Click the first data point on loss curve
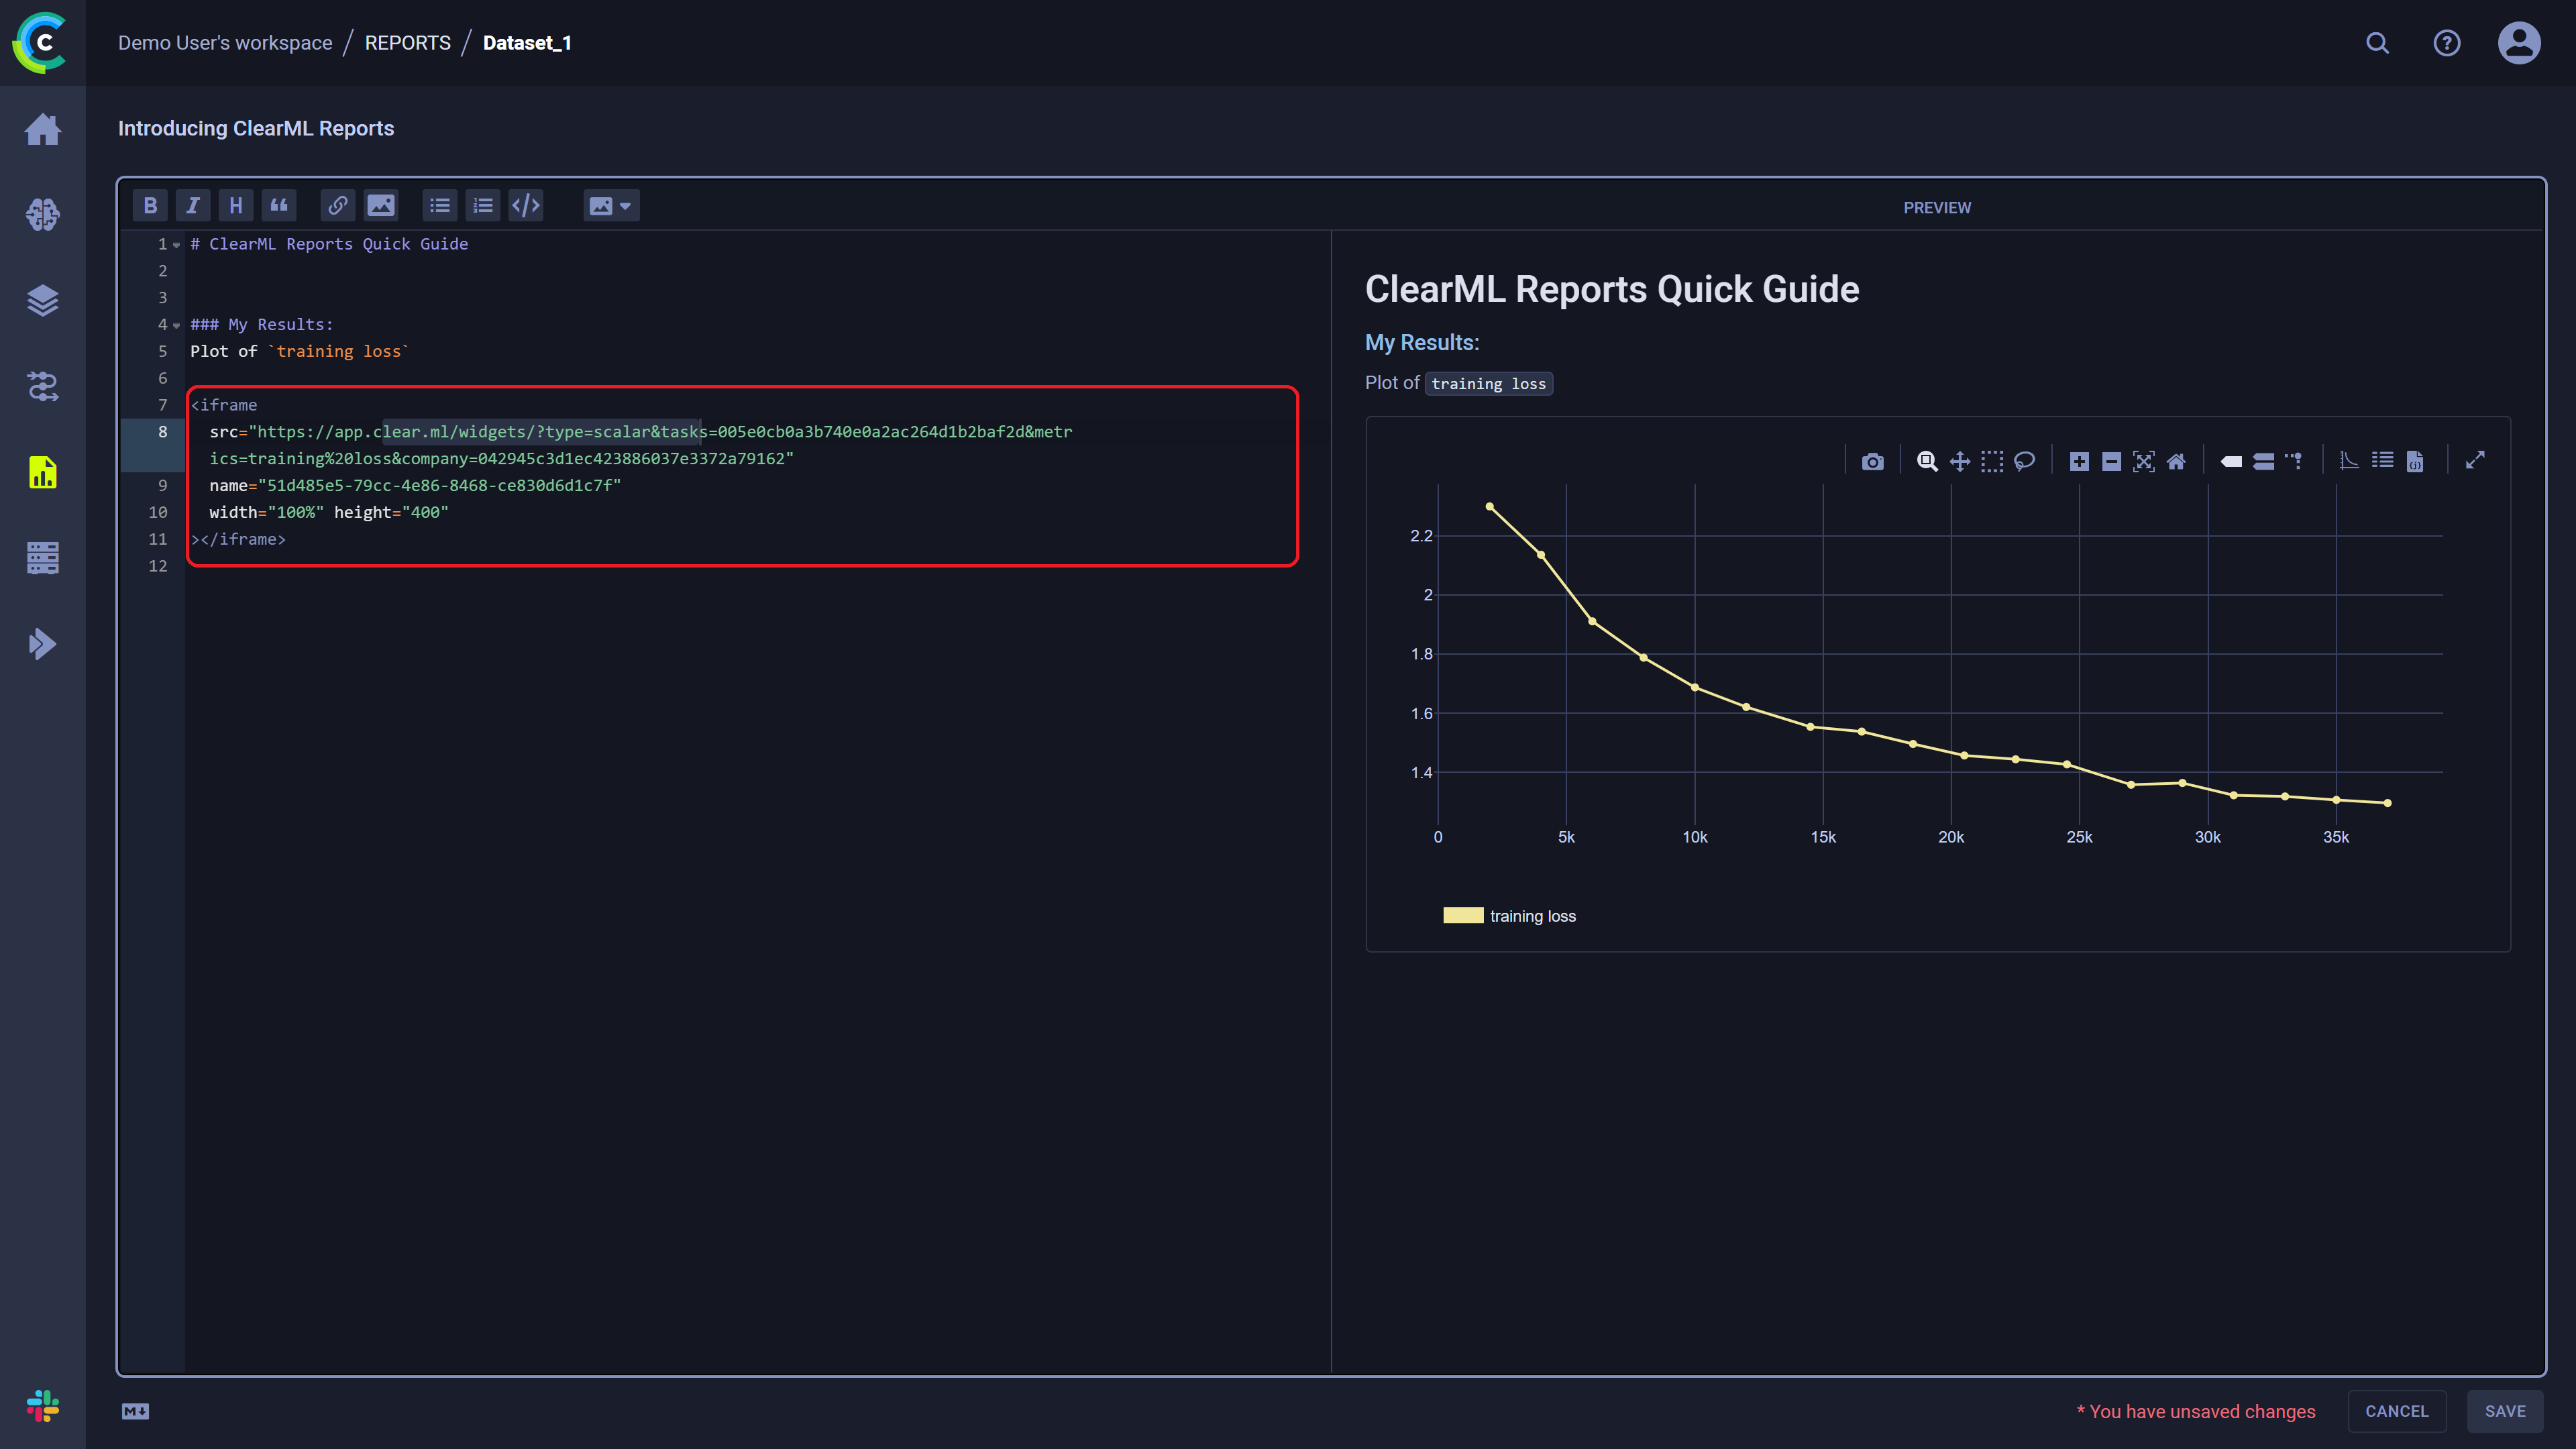The width and height of the screenshot is (2576, 1449). [1489, 507]
